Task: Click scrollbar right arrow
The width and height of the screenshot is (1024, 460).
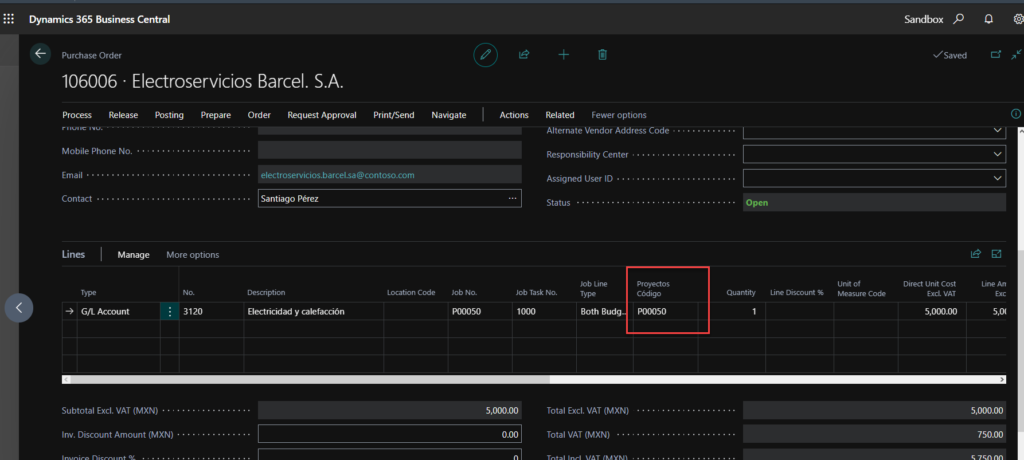Action: pyautogui.click(x=1002, y=379)
